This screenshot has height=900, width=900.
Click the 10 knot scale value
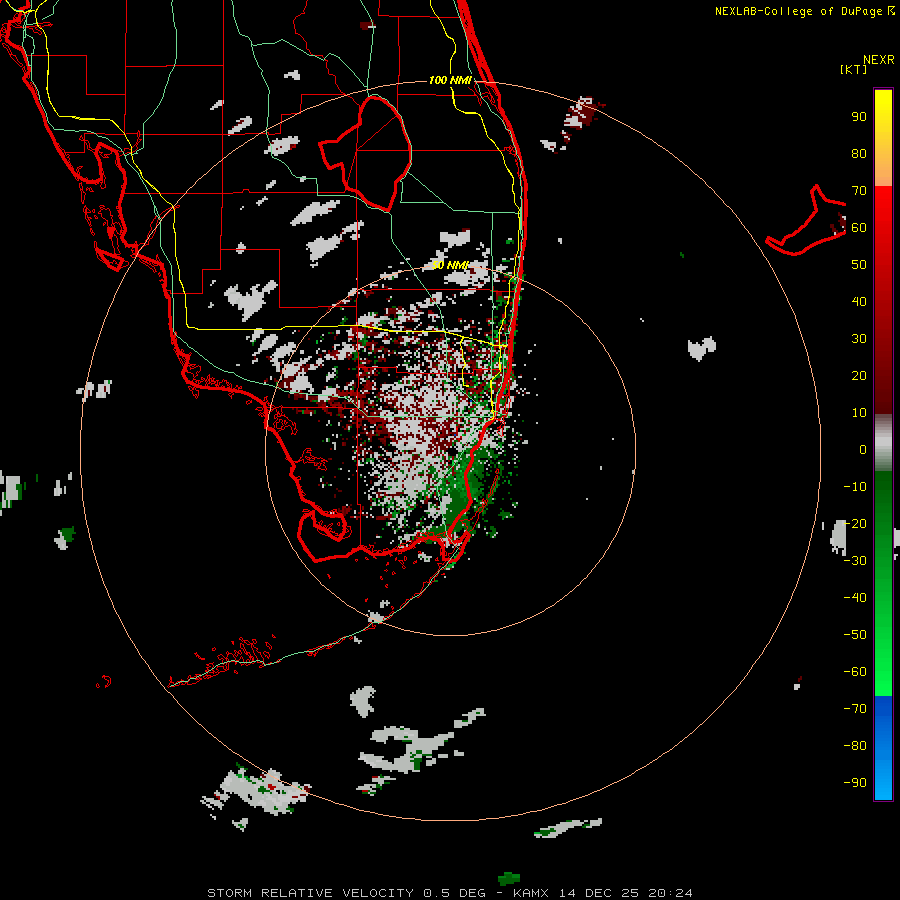tap(859, 413)
